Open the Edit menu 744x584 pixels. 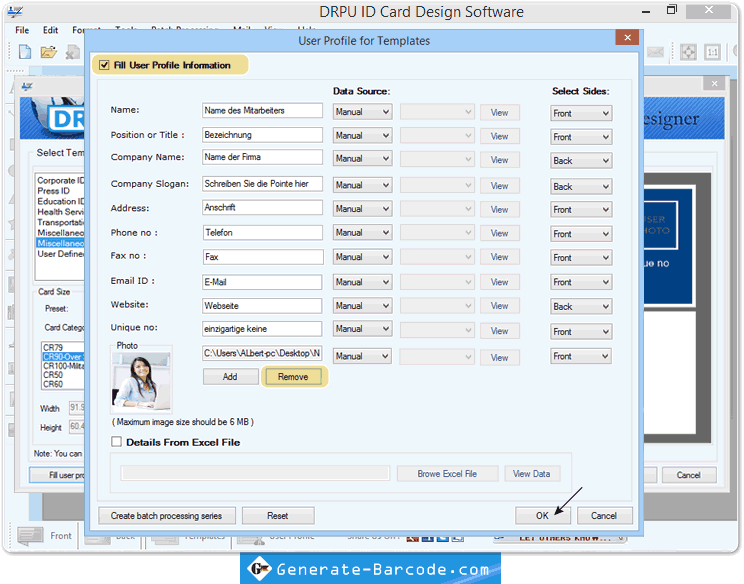click(x=50, y=30)
